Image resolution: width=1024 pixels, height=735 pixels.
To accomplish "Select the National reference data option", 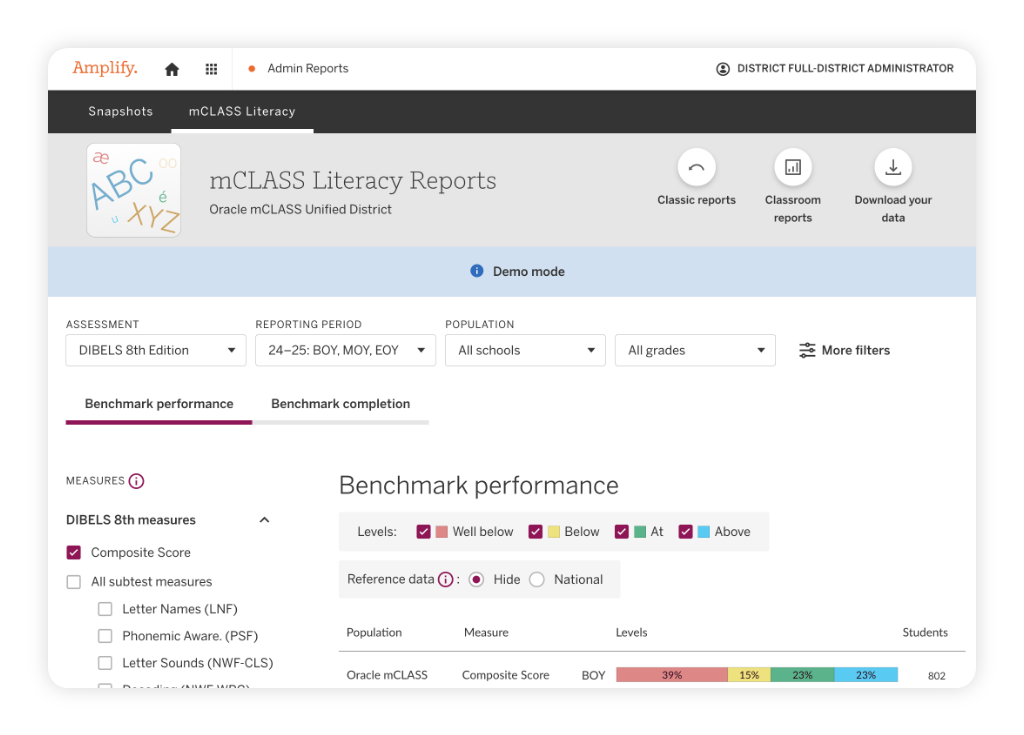I will click(x=537, y=579).
